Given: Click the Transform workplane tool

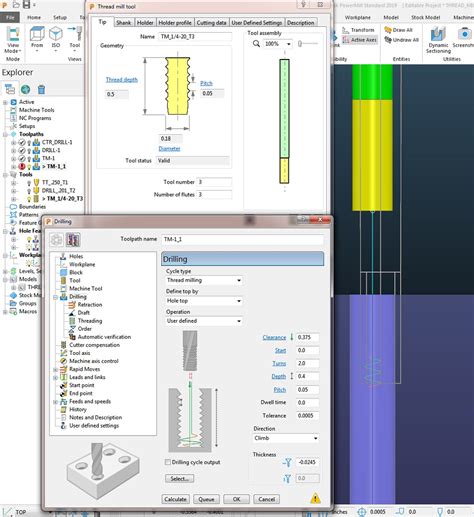Looking at the screenshot, I should [358, 30].
